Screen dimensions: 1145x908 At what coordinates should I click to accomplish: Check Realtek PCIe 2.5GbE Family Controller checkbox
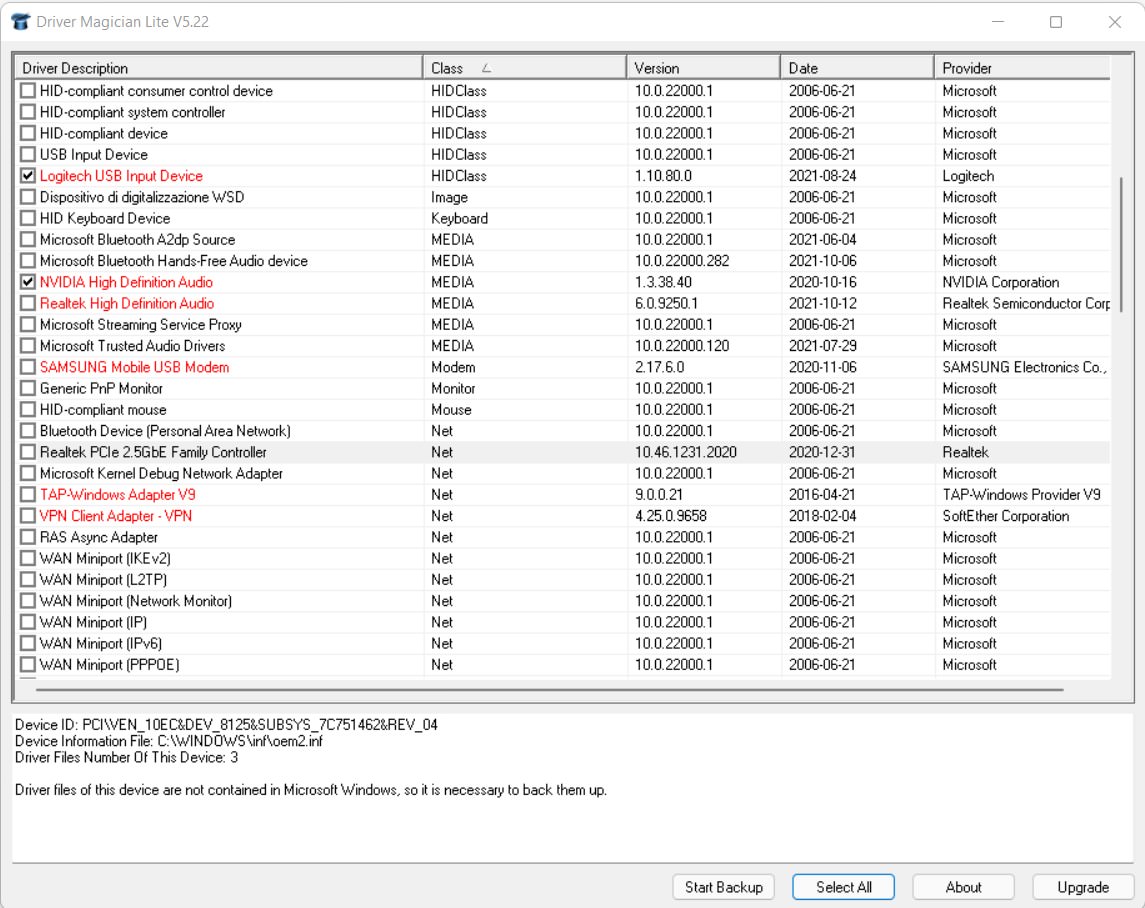pos(28,452)
